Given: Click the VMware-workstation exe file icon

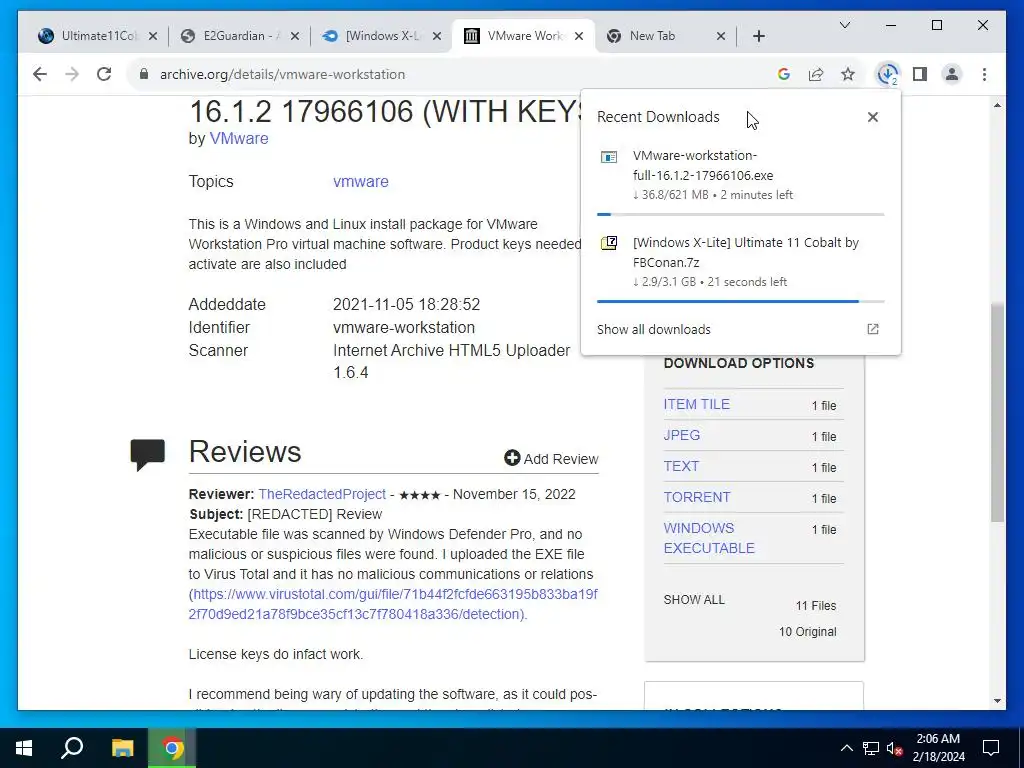Looking at the screenshot, I should pyautogui.click(x=609, y=157).
